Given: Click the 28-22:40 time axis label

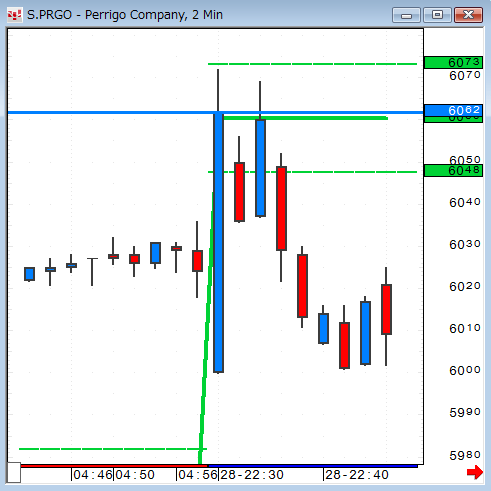Looking at the screenshot, I should pos(357,475).
